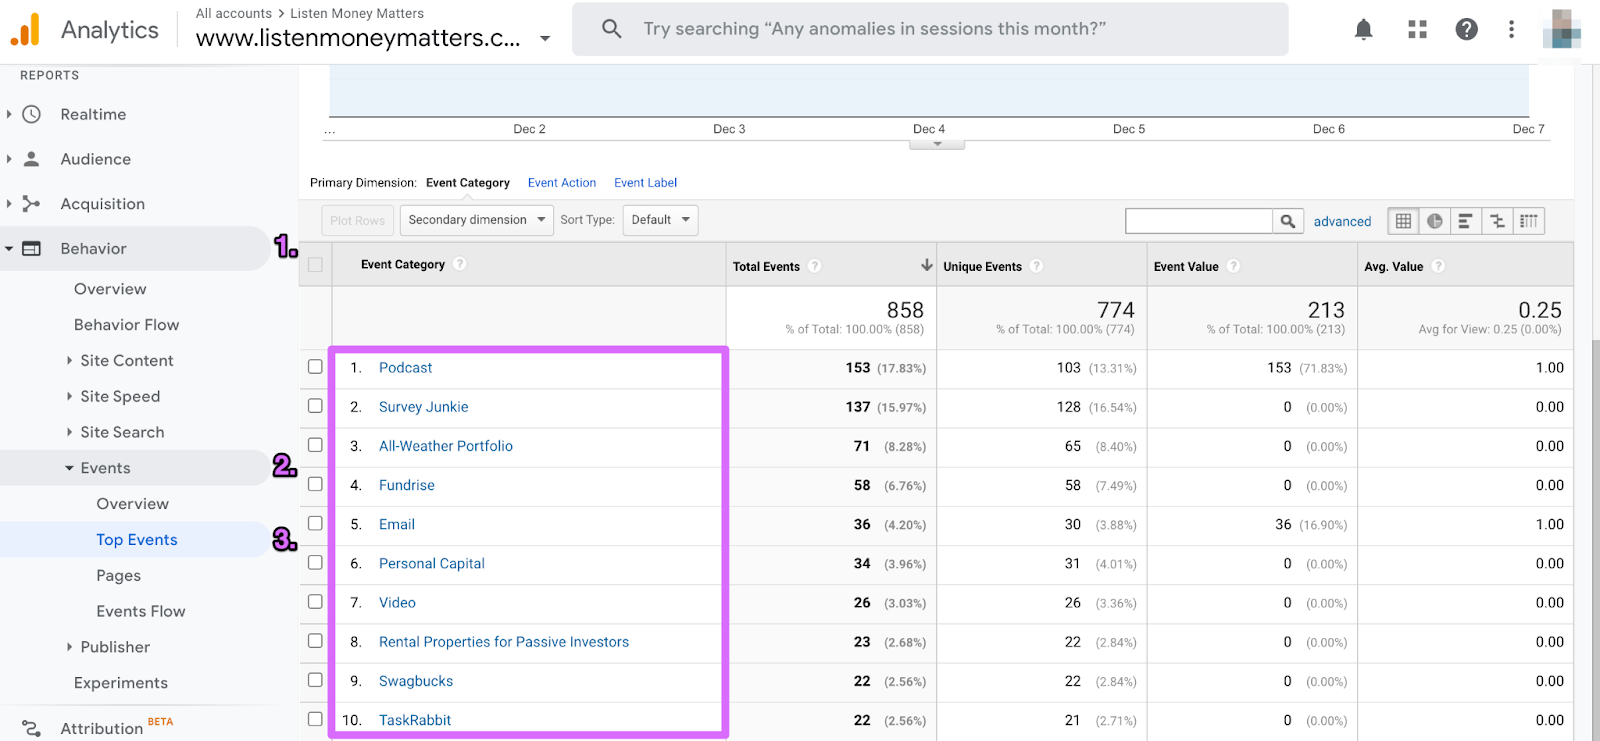Click the Realtime clock icon
This screenshot has width=1600, height=741.
coord(32,114)
